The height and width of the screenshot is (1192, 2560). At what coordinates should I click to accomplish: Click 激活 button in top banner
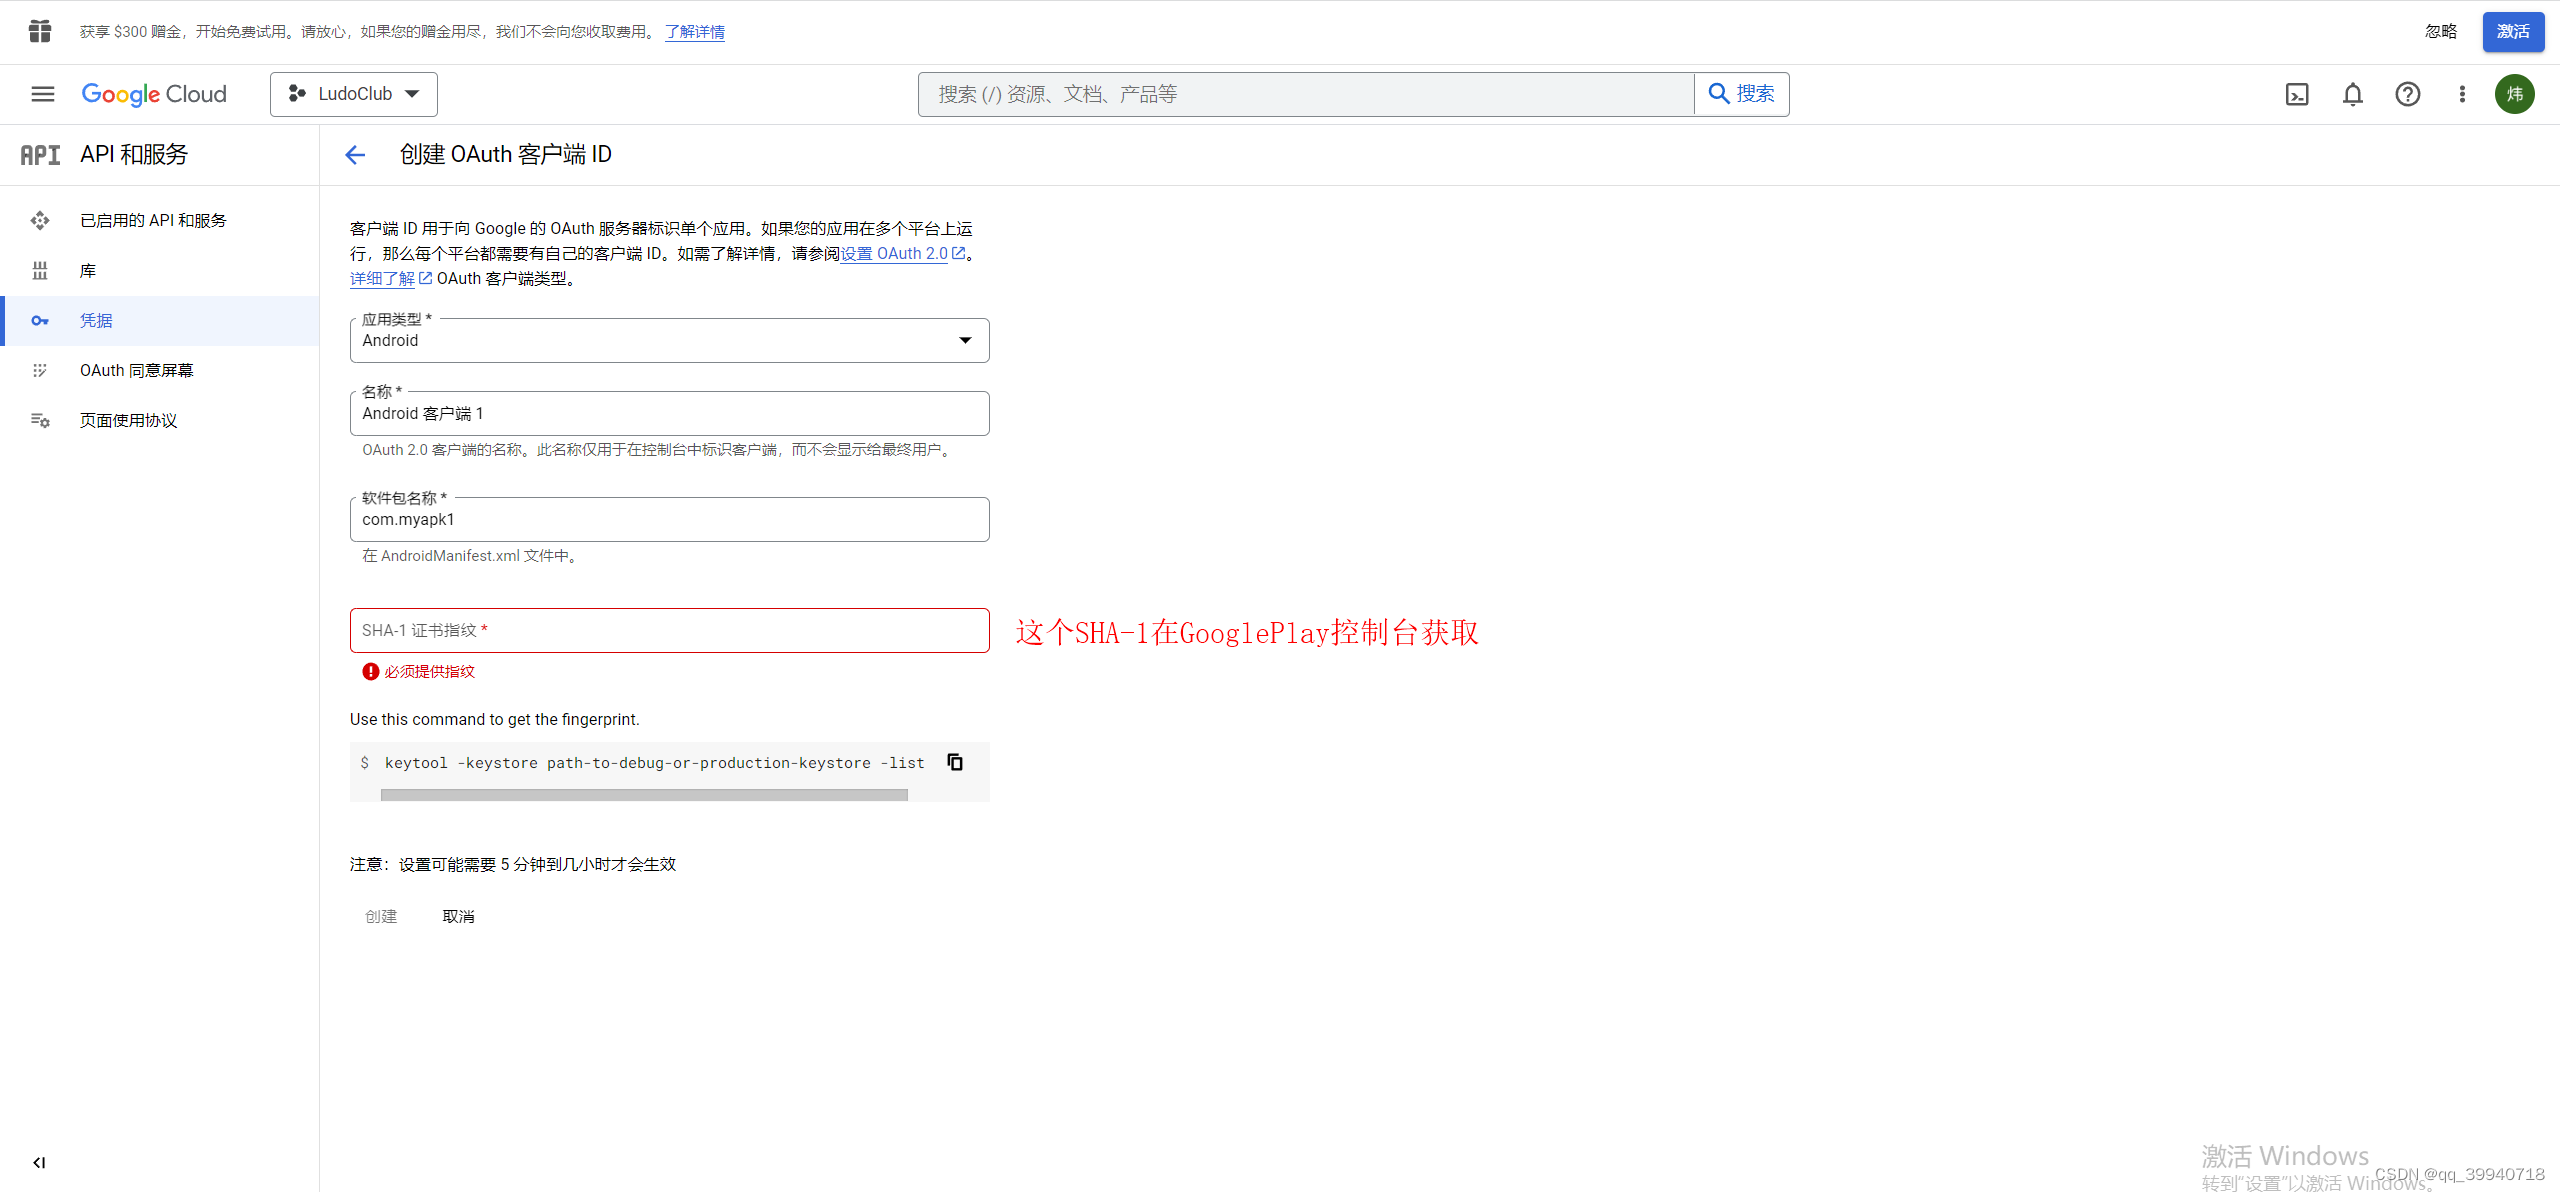point(2512,32)
